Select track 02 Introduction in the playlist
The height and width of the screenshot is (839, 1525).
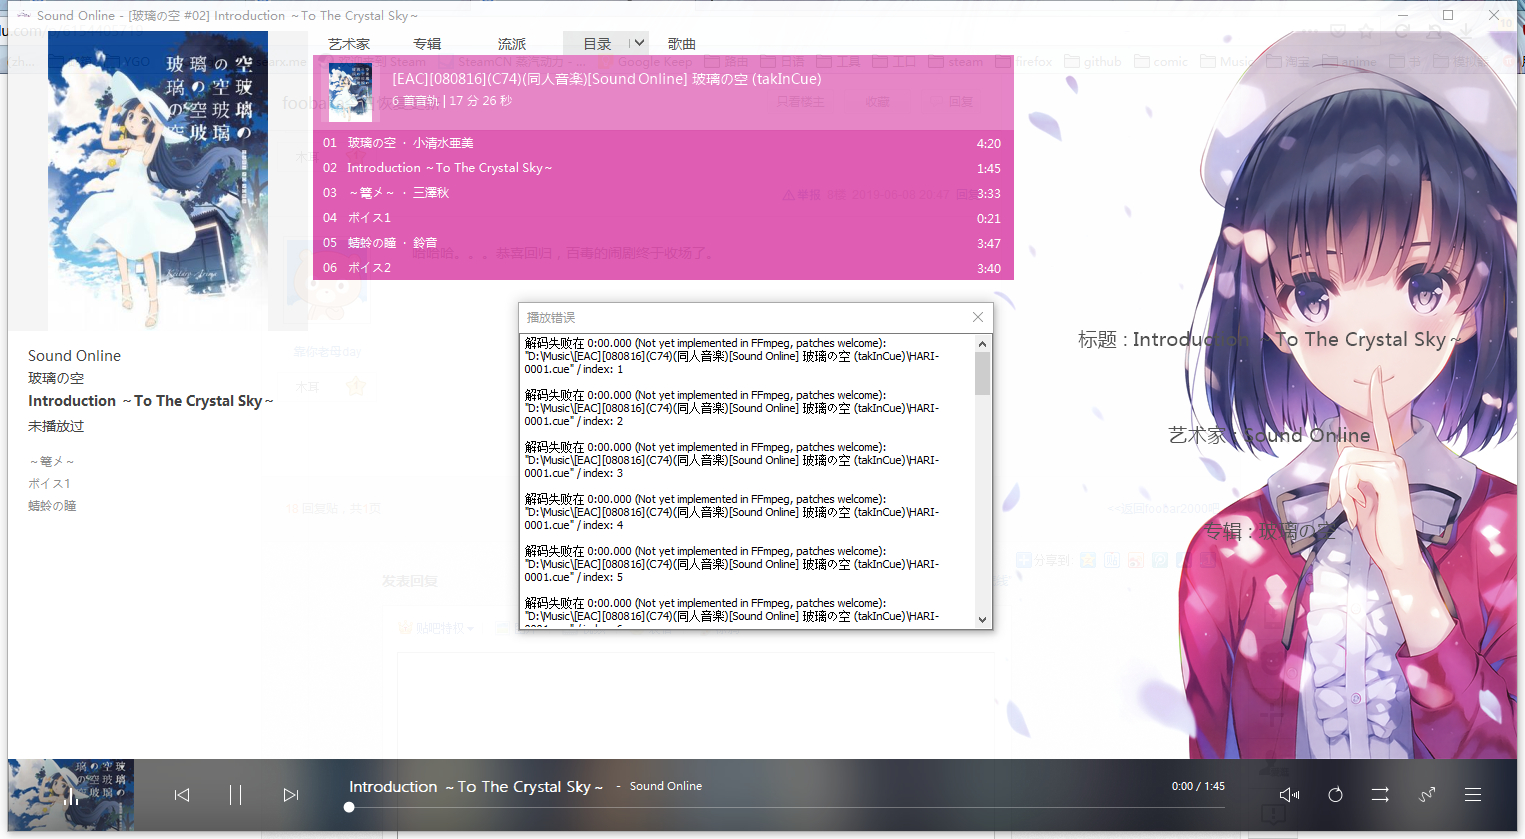pos(663,168)
